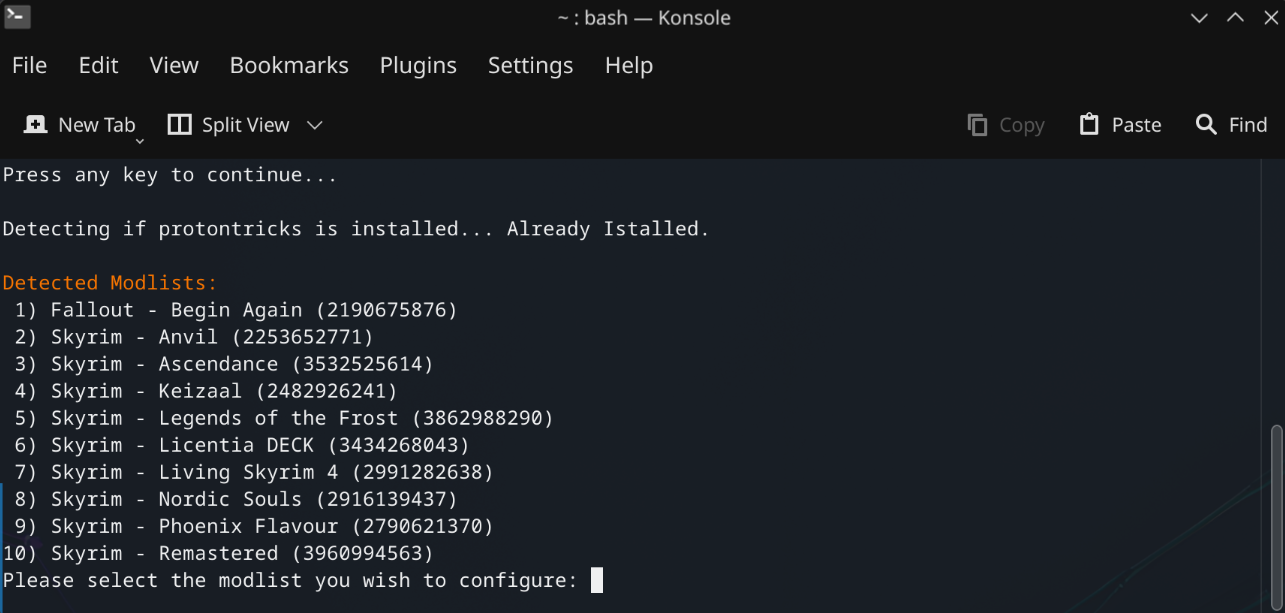The width and height of the screenshot is (1285, 613).
Task: Click the 'Detected Modlists:' orange heading
Action: pyautogui.click(x=110, y=283)
